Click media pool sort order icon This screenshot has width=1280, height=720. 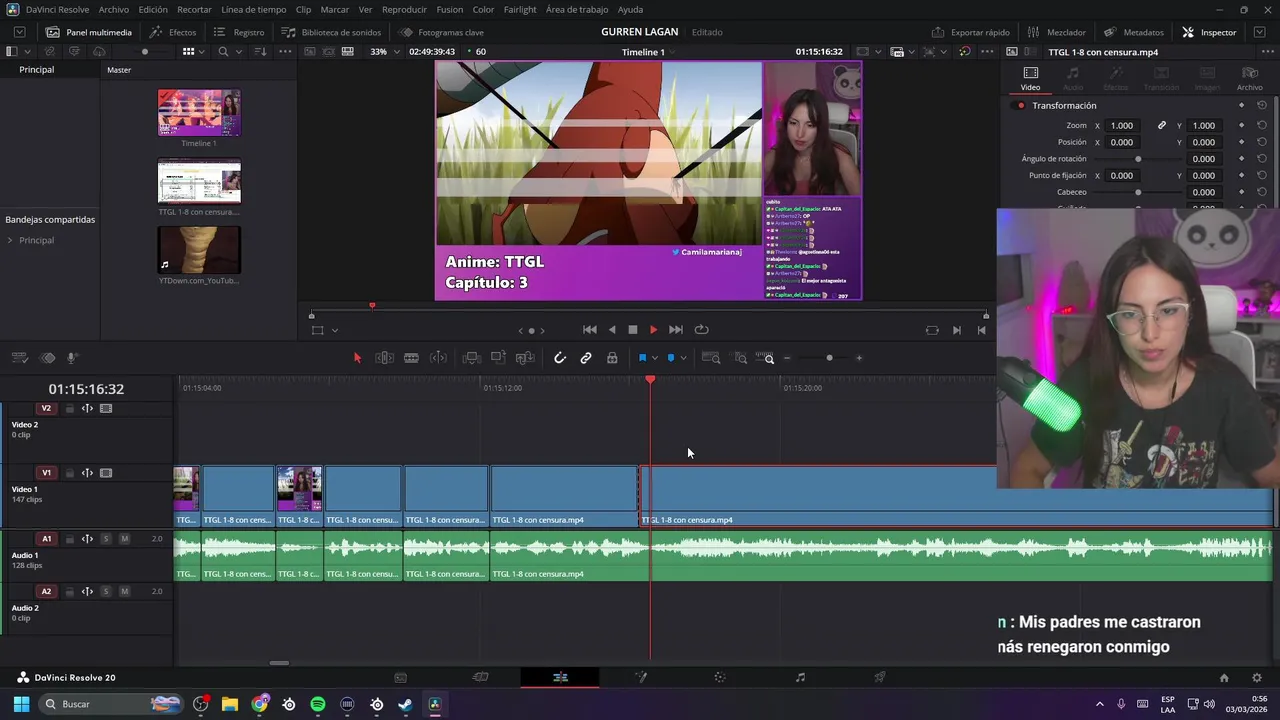tap(260, 51)
